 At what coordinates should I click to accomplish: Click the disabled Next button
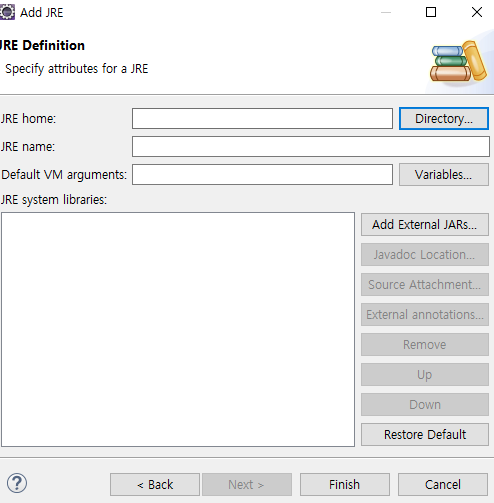247,484
